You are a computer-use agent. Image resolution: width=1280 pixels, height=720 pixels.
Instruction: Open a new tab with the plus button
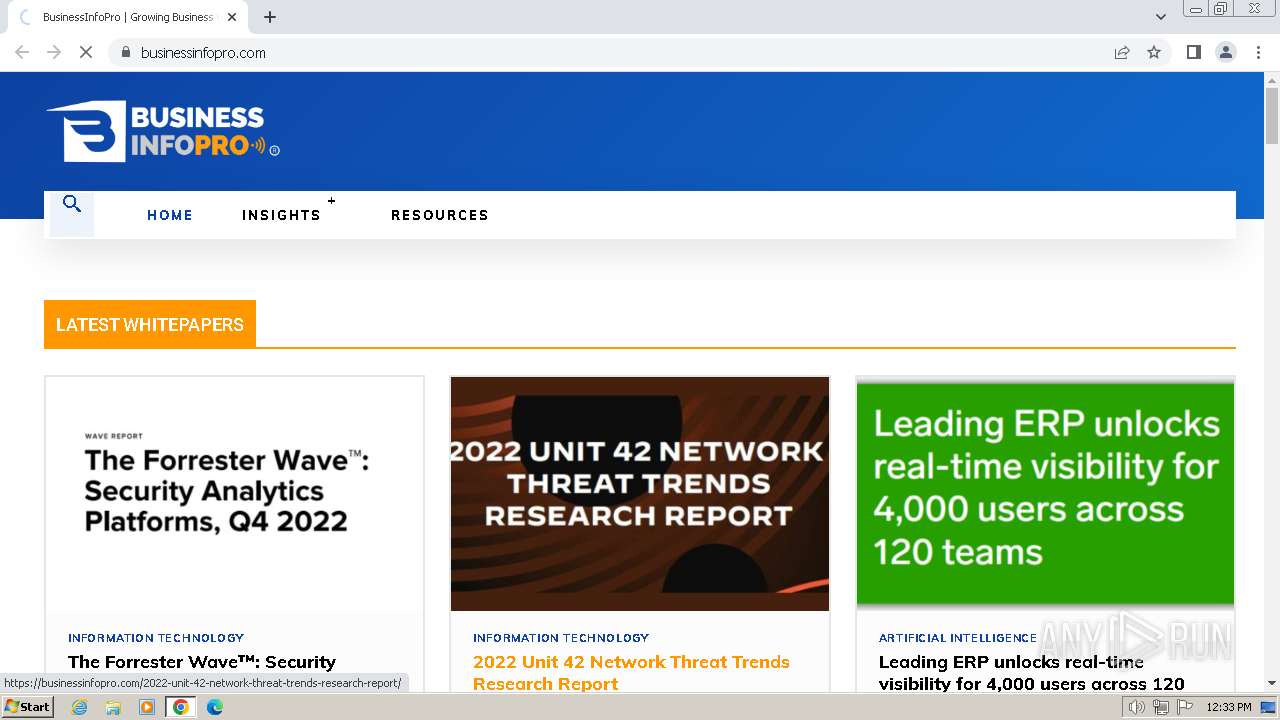(x=270, y=17)
